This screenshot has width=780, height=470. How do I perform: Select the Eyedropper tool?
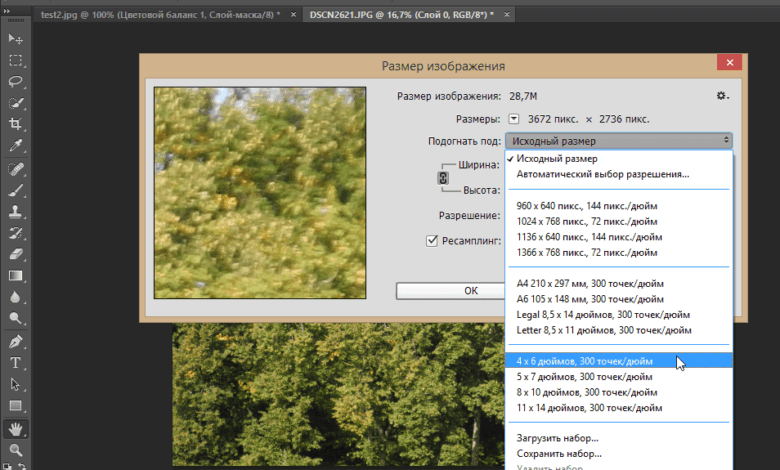pos(16,146)
